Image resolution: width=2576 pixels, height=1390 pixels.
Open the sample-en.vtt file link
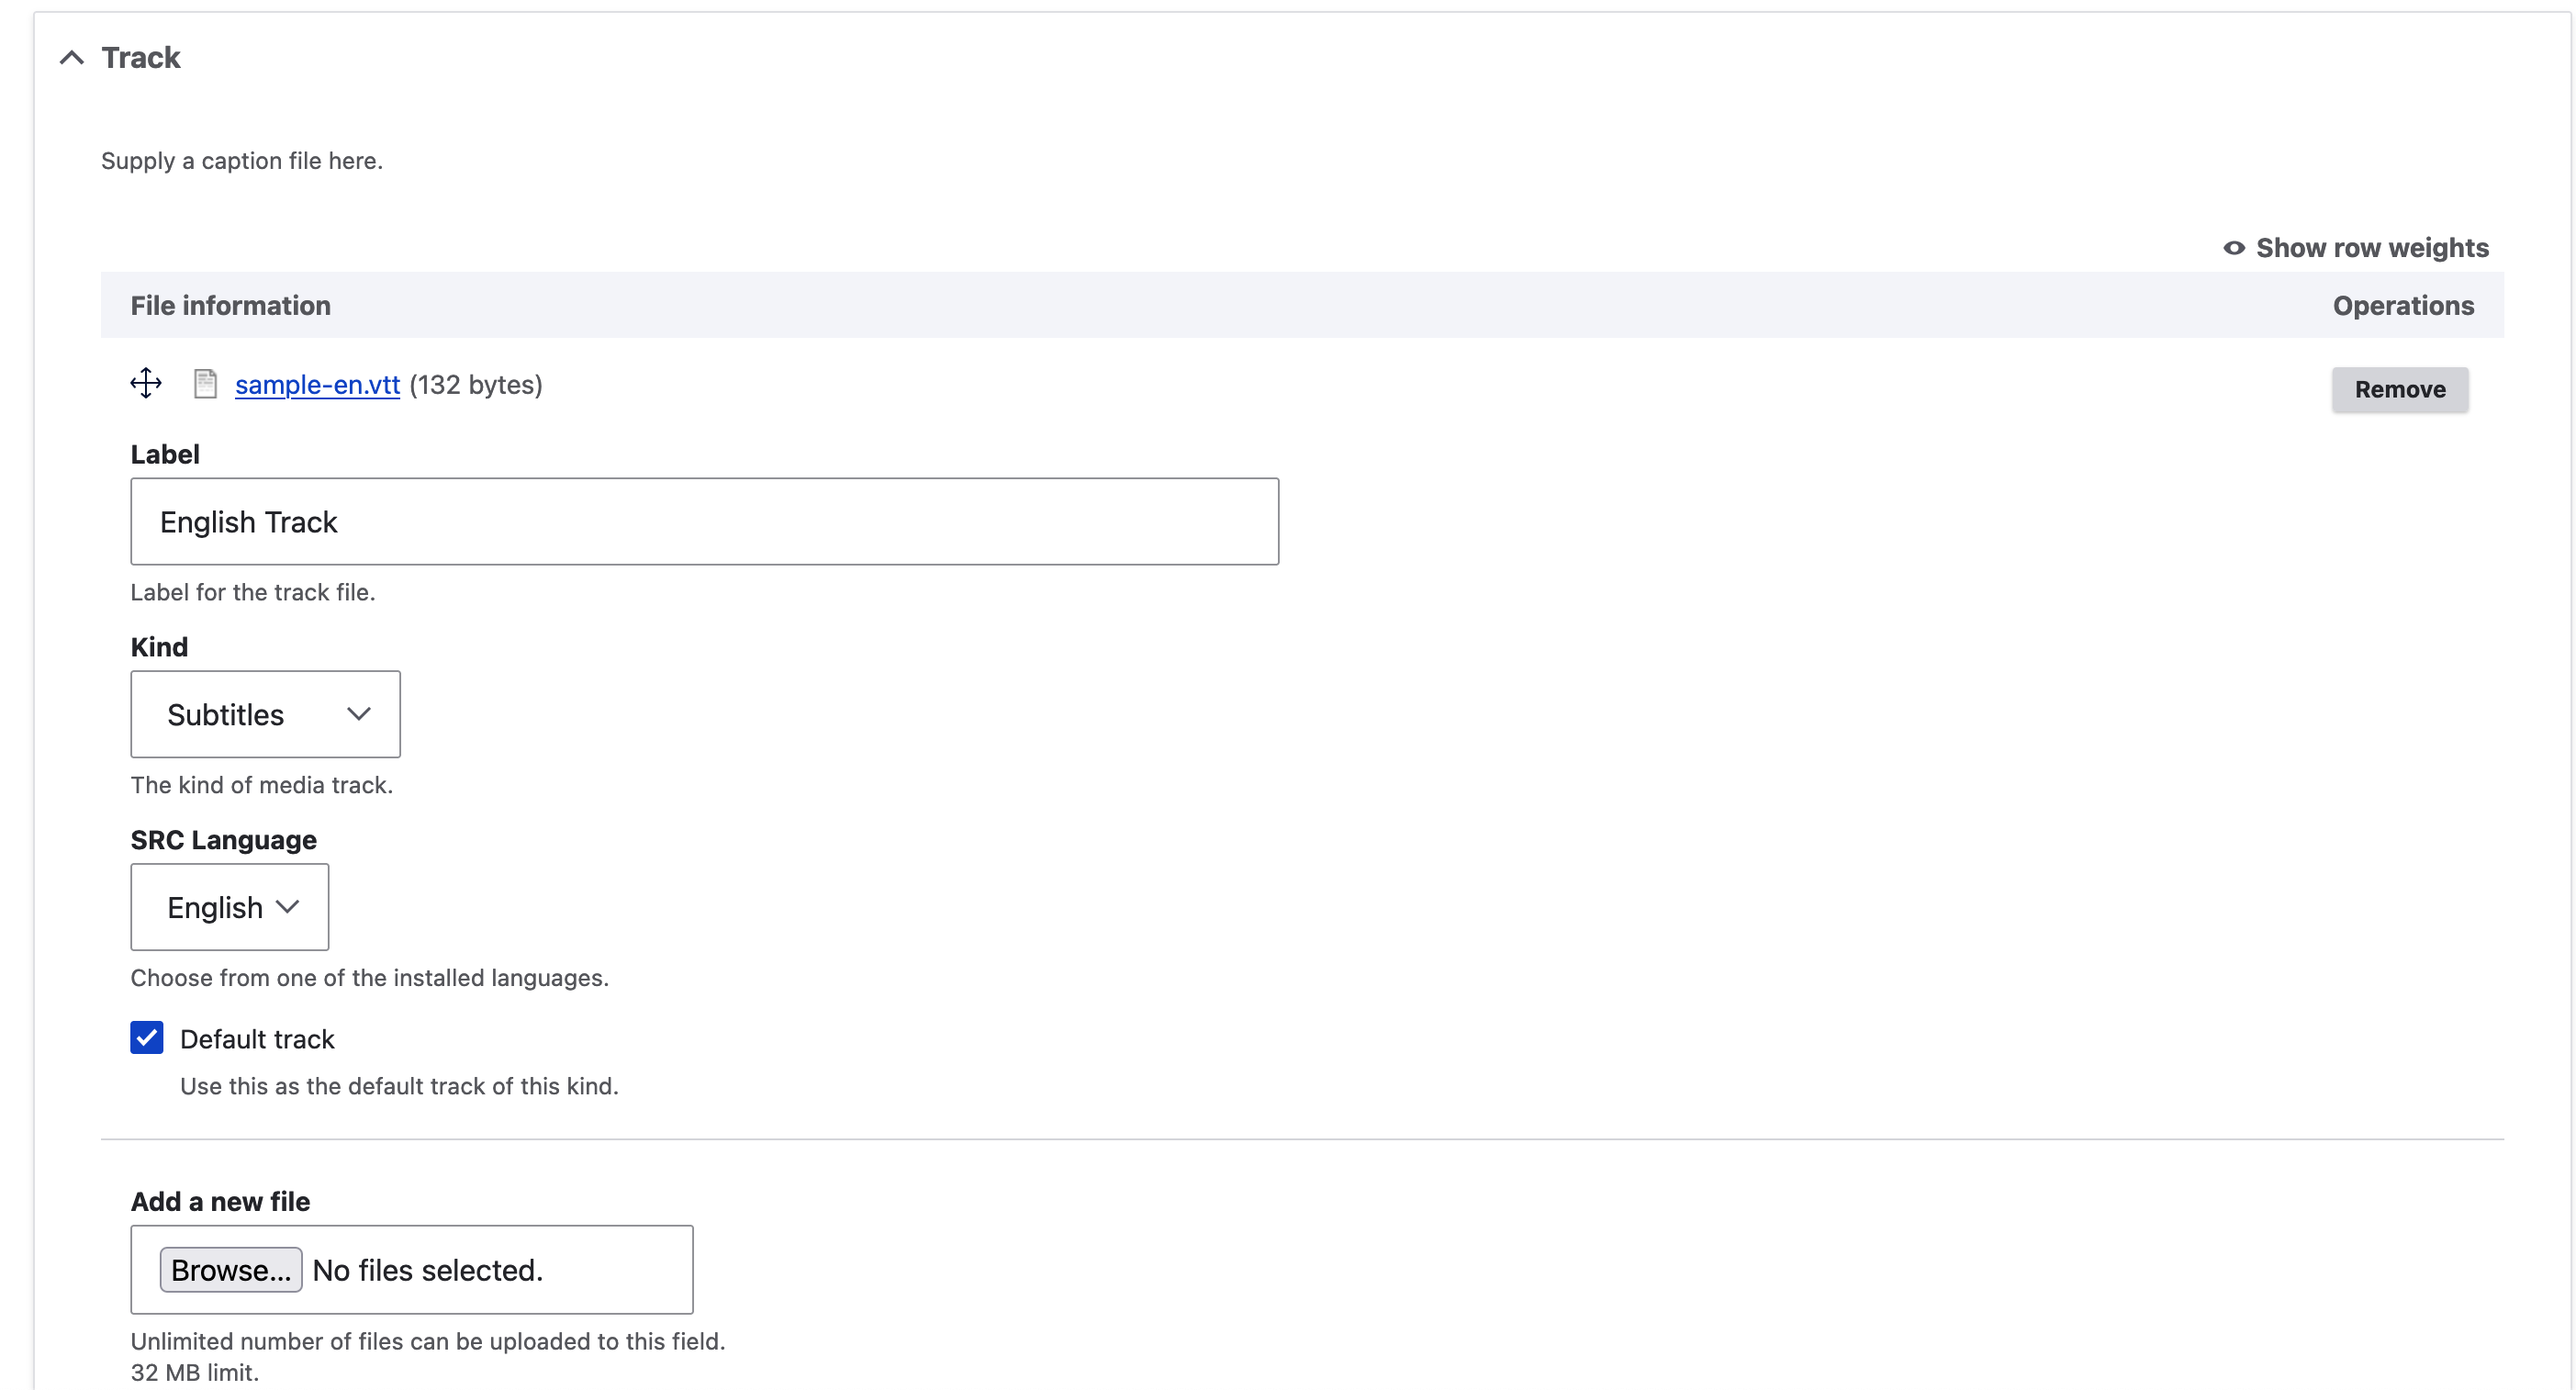[x=317, y=384]
